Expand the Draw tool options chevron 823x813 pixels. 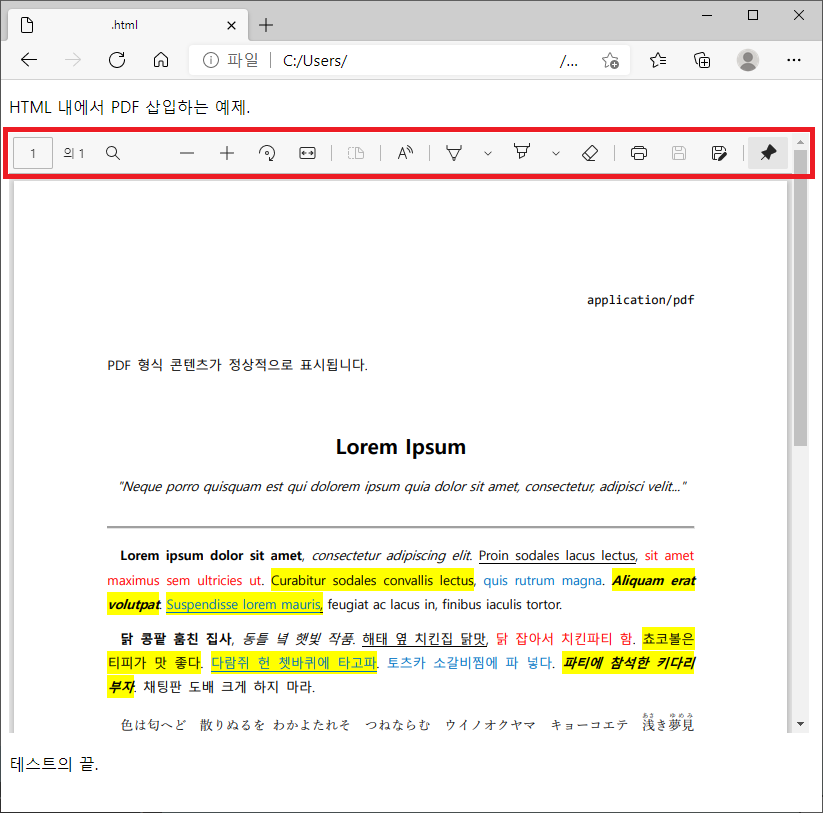(x=488, y=154)
